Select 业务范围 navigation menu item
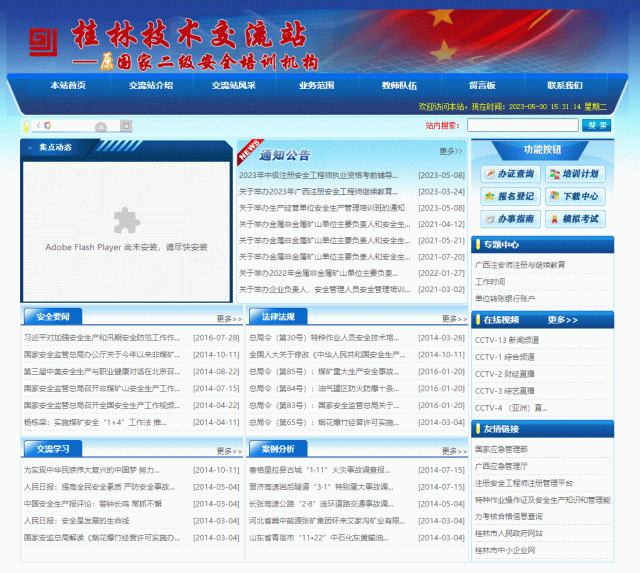The width and height of the screenshot is (640, 573). click(316, 86)
